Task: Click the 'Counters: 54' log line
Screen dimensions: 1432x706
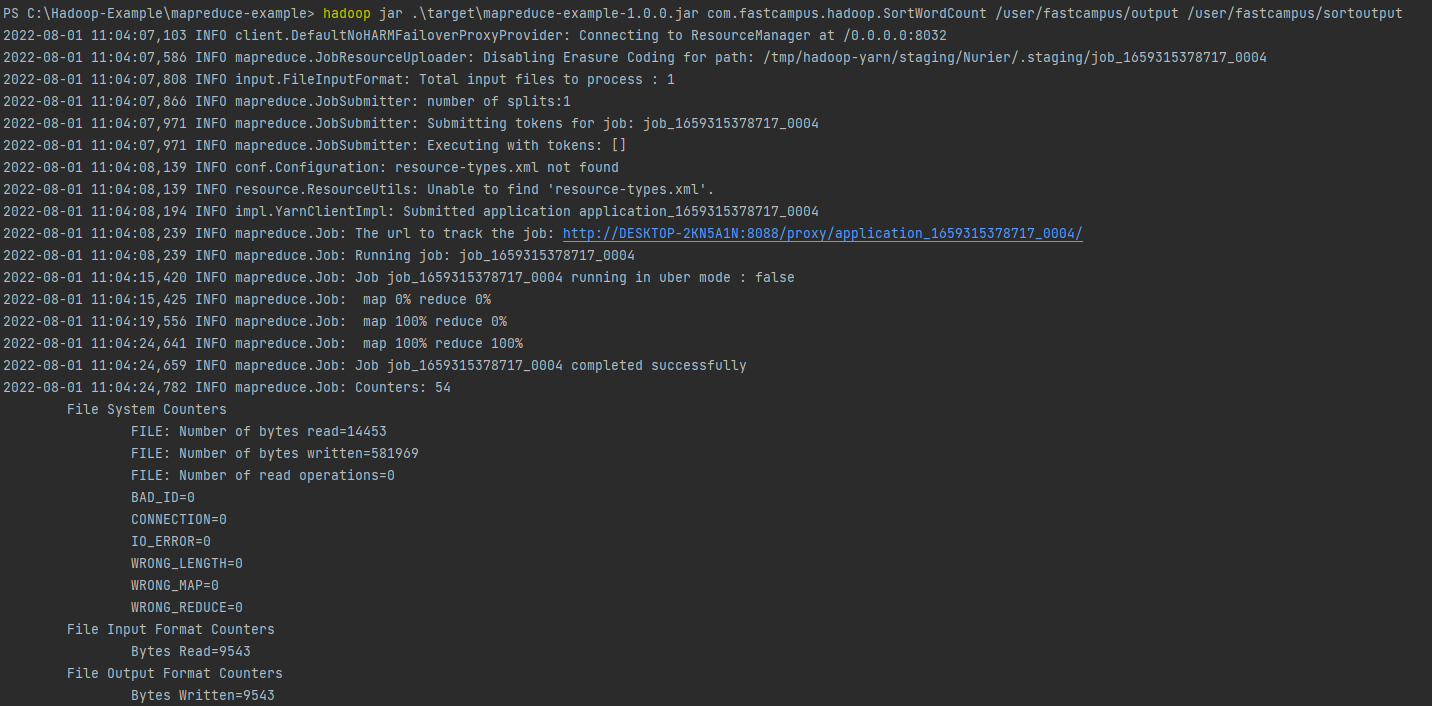Action: (x=227, y=387)
